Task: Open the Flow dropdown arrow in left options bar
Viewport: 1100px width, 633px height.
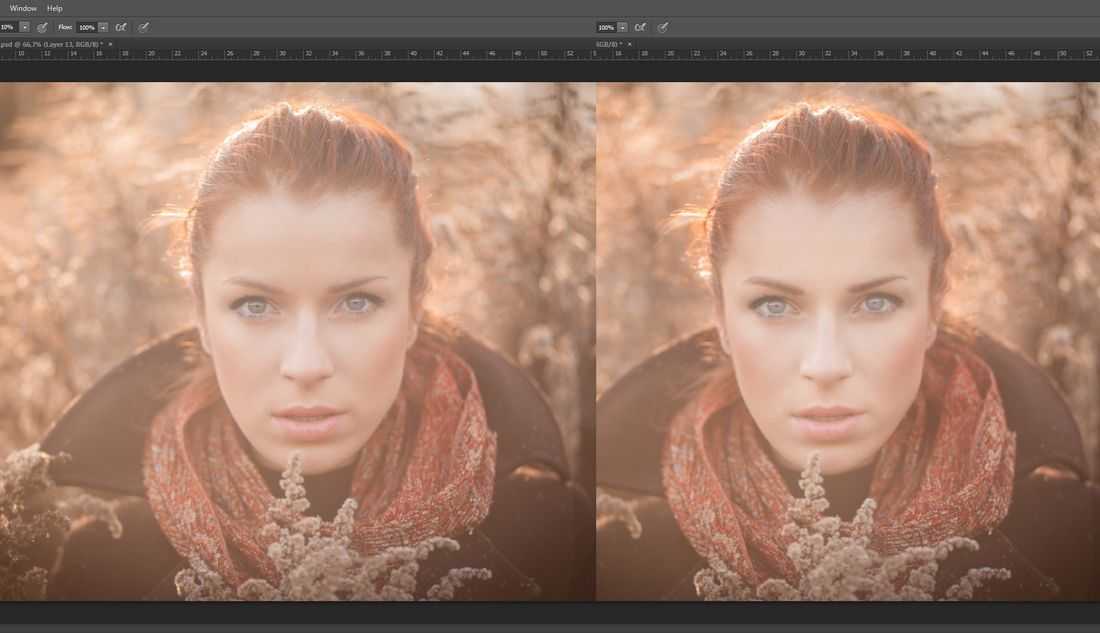Action: tap(103, 27)
